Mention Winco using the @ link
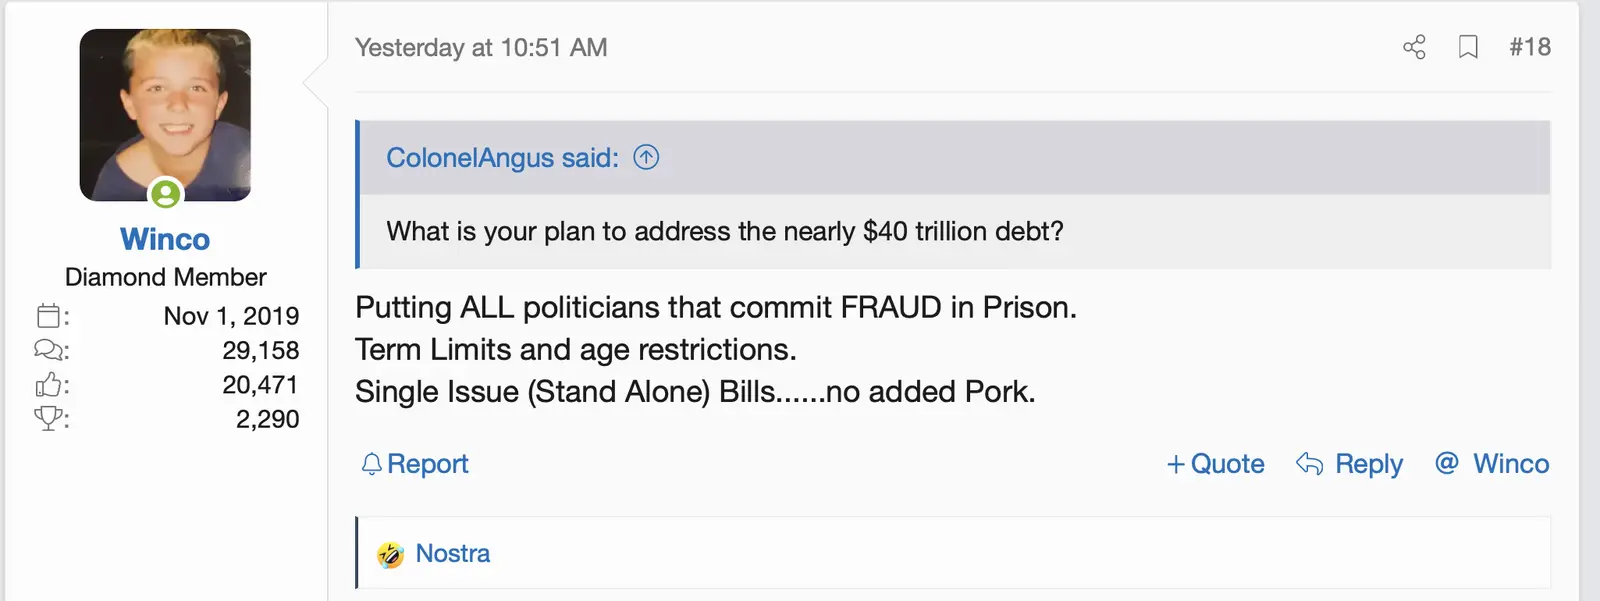This screenshot has width=1600, height=601. (1492, 464)
